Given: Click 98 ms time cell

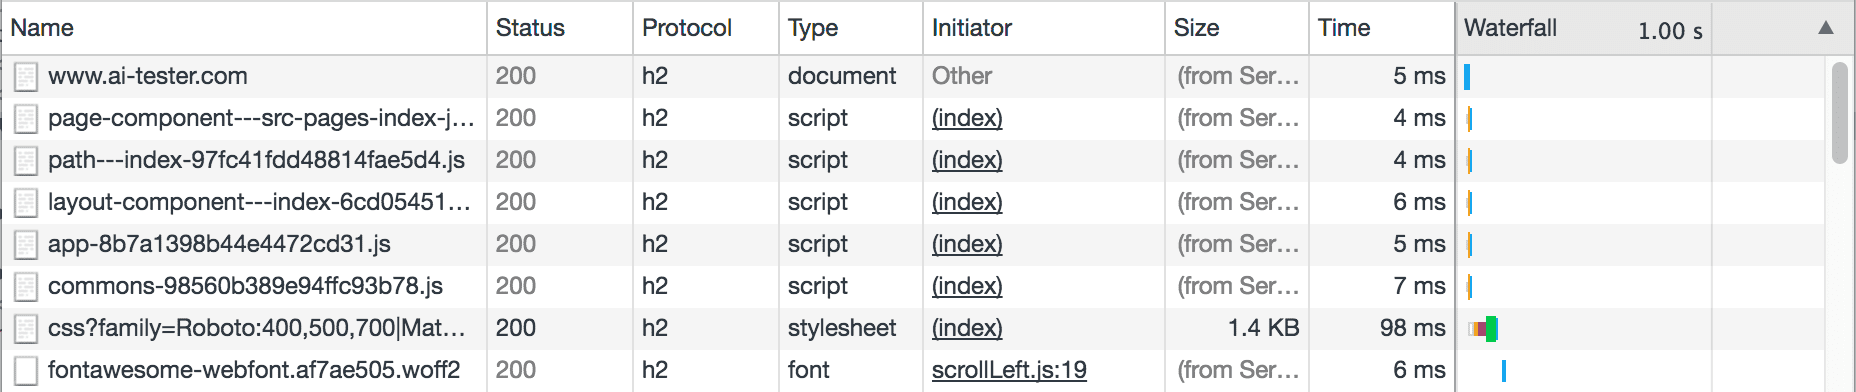Looking at the screenshot, I should point(1413,328).
